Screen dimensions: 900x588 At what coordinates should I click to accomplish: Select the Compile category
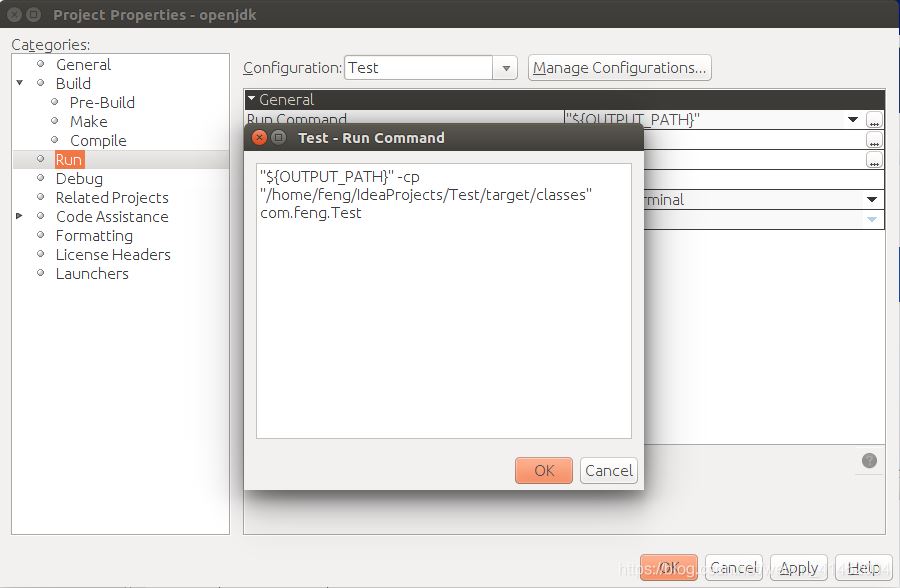coord(98,141)
